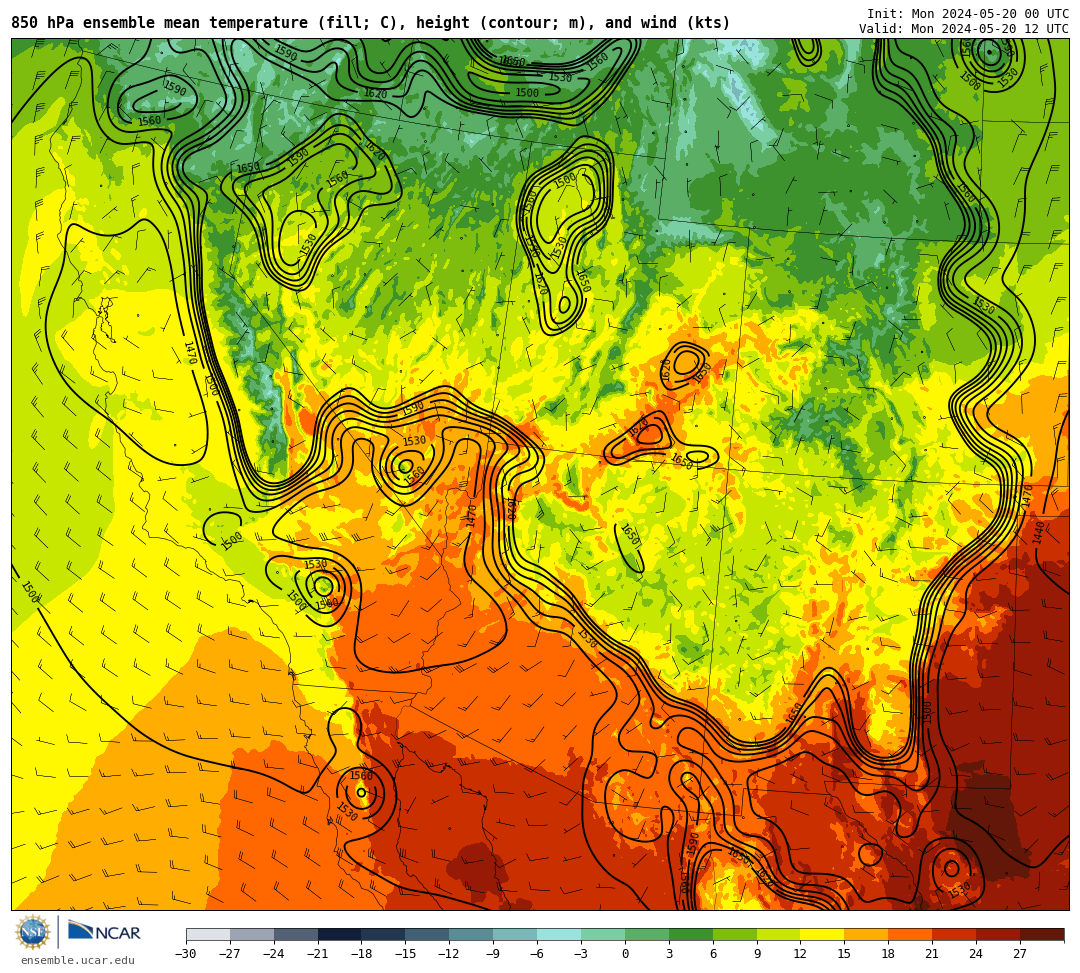
Task: Click the 'Valid: Mon 2024-05-20 12 UTC' label
Action: (964, 29)
